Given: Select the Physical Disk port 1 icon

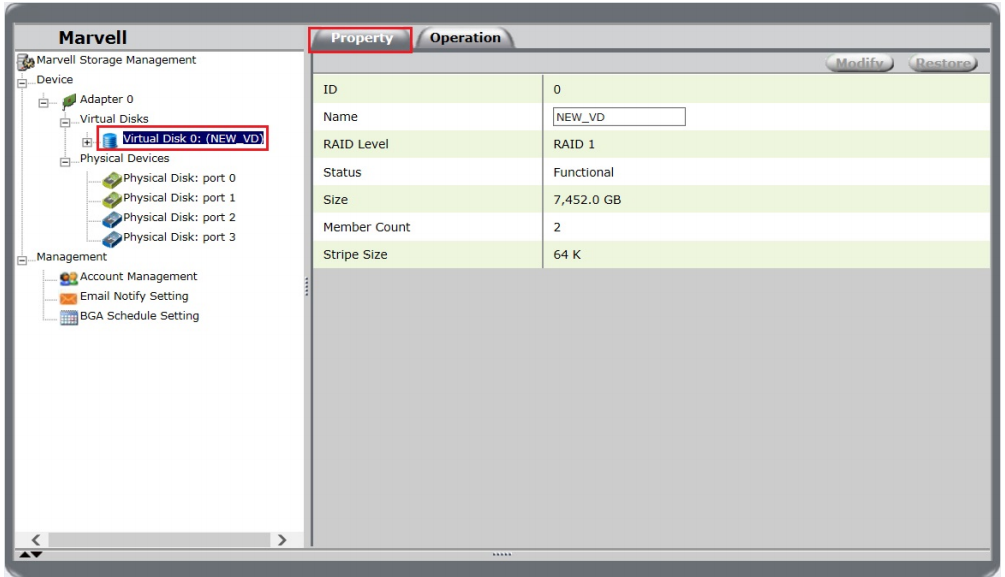Looking at the screenshot, I should [110, 198].
